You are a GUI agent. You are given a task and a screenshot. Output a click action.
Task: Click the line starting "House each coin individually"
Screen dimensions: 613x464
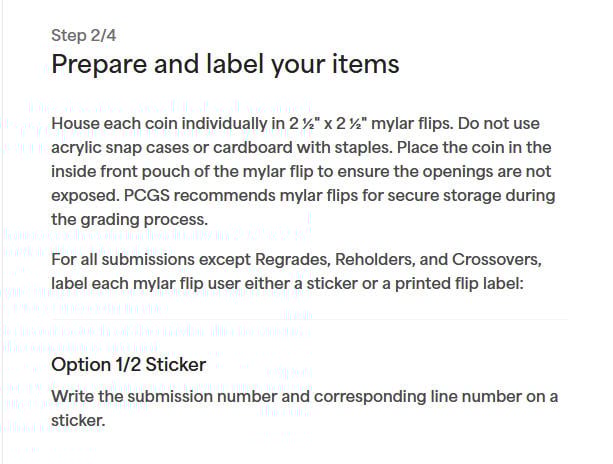click(x=296, y=124)
